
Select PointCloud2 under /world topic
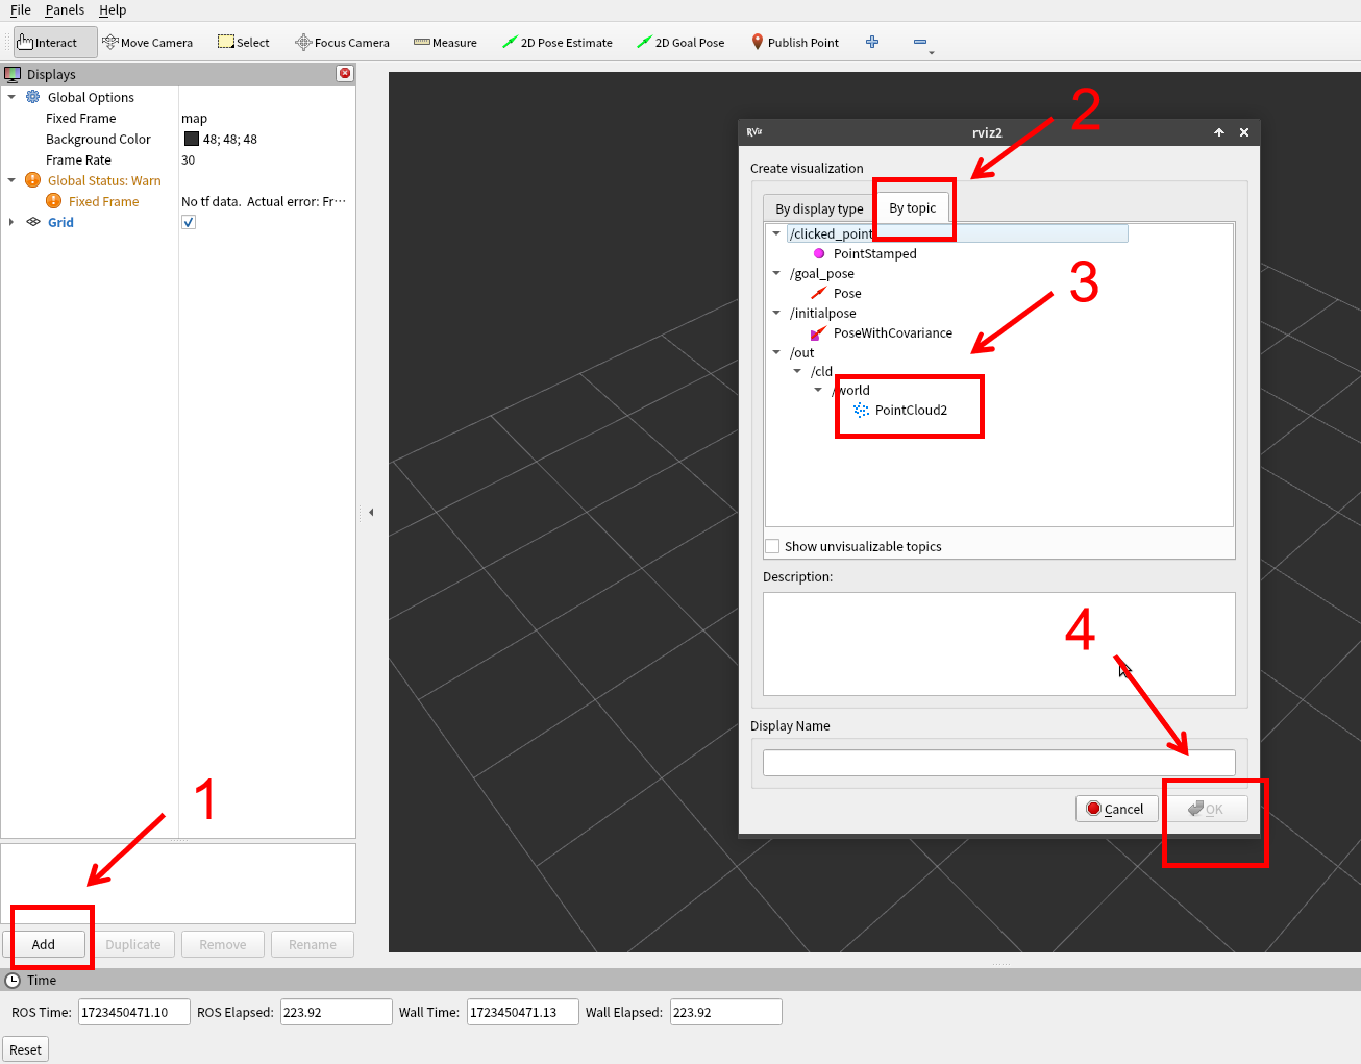(x=910, y=410)
